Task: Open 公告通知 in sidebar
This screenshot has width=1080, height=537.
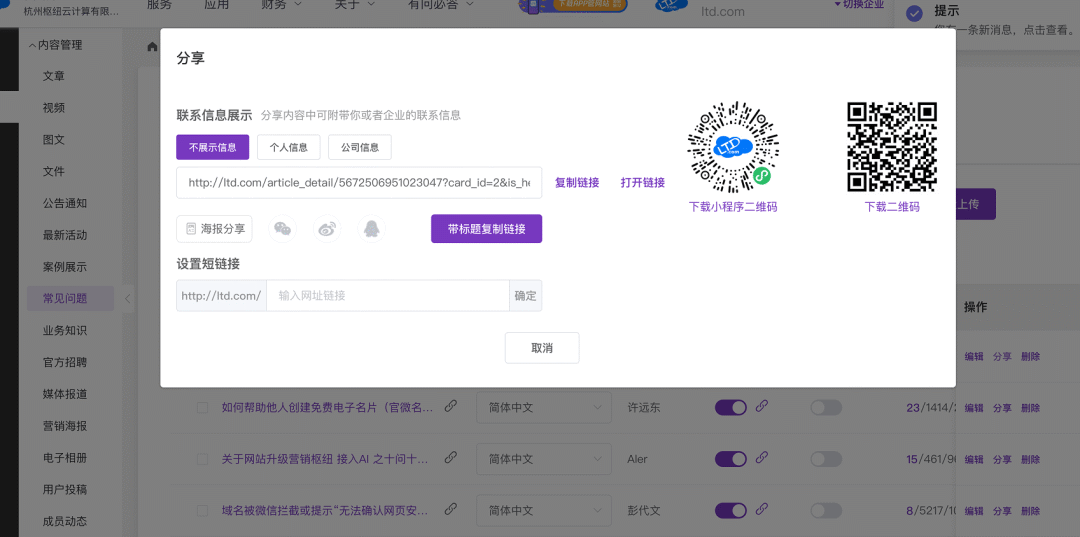Action: pos(65,203)
